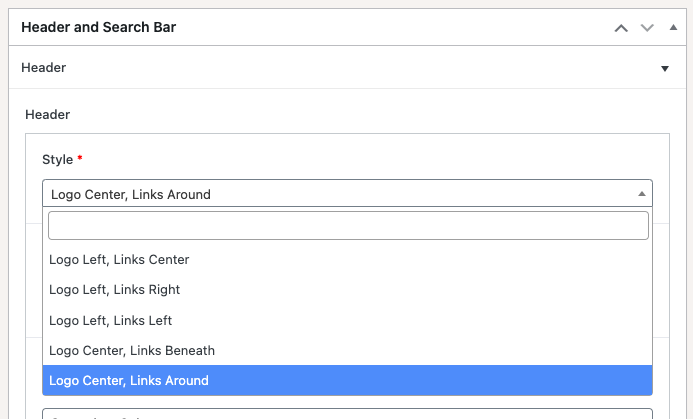This screenshot has height=419, width=693.
Task: Move Header and Search Bar panel up
Action: [x=621, y=28]
